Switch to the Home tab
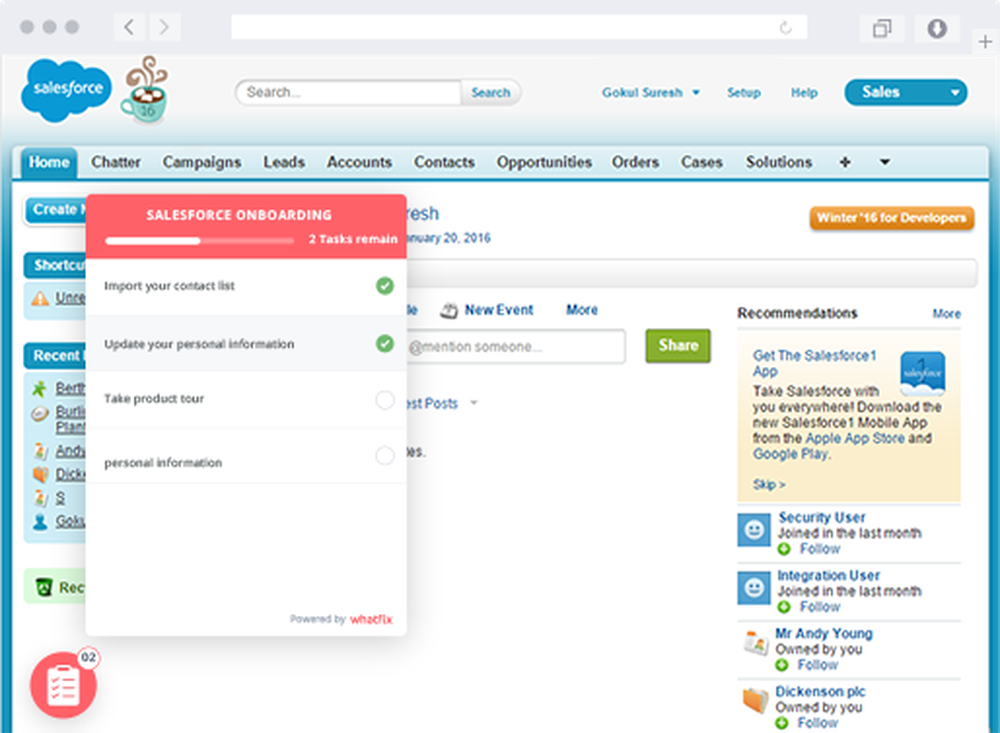The width and height of the screenshot is (1000, 733). (x=49, y=162)
